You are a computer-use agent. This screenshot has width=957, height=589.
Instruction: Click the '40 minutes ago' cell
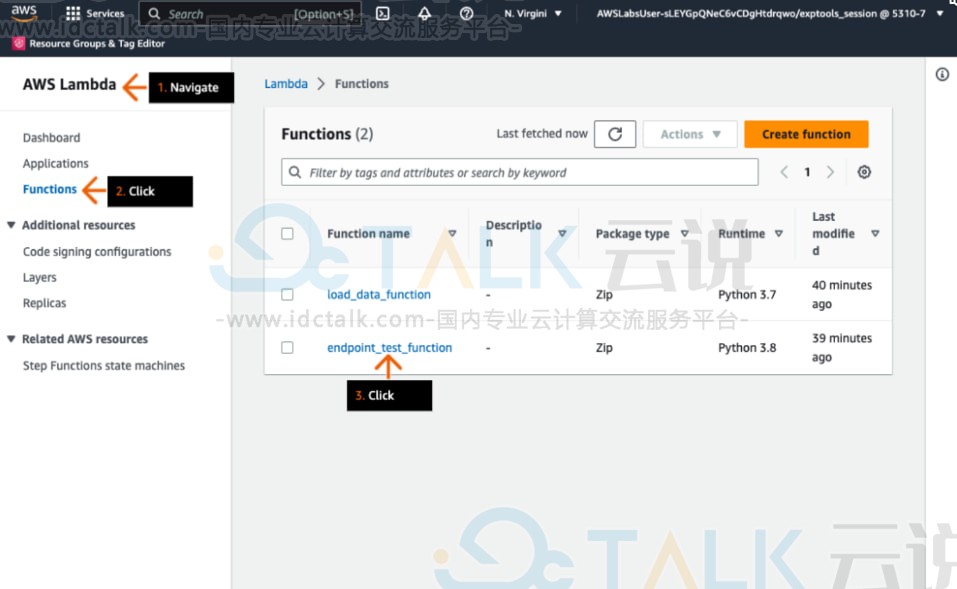coord(842,295)
